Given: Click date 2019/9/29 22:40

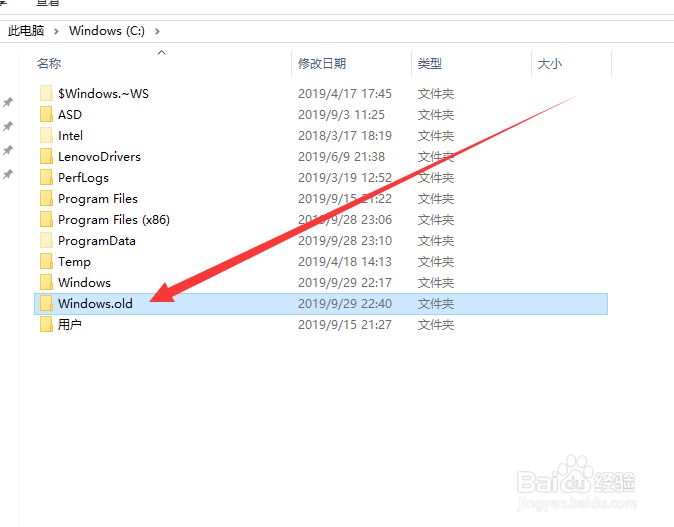Looking at the screenshot, I should point(345,304).
